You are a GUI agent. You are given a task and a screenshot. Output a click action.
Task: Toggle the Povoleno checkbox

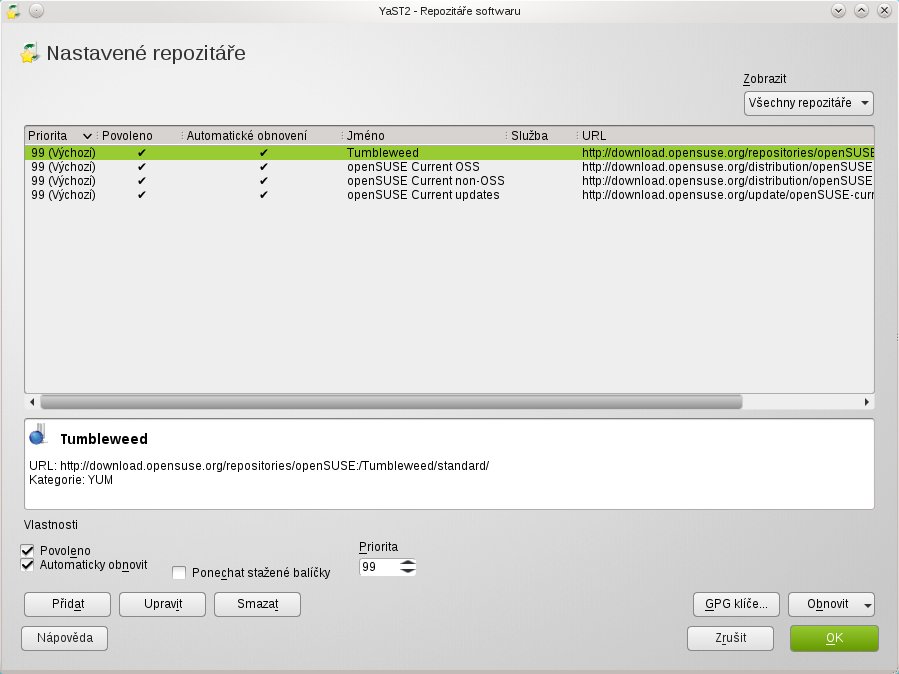click(x=28, y=551)
